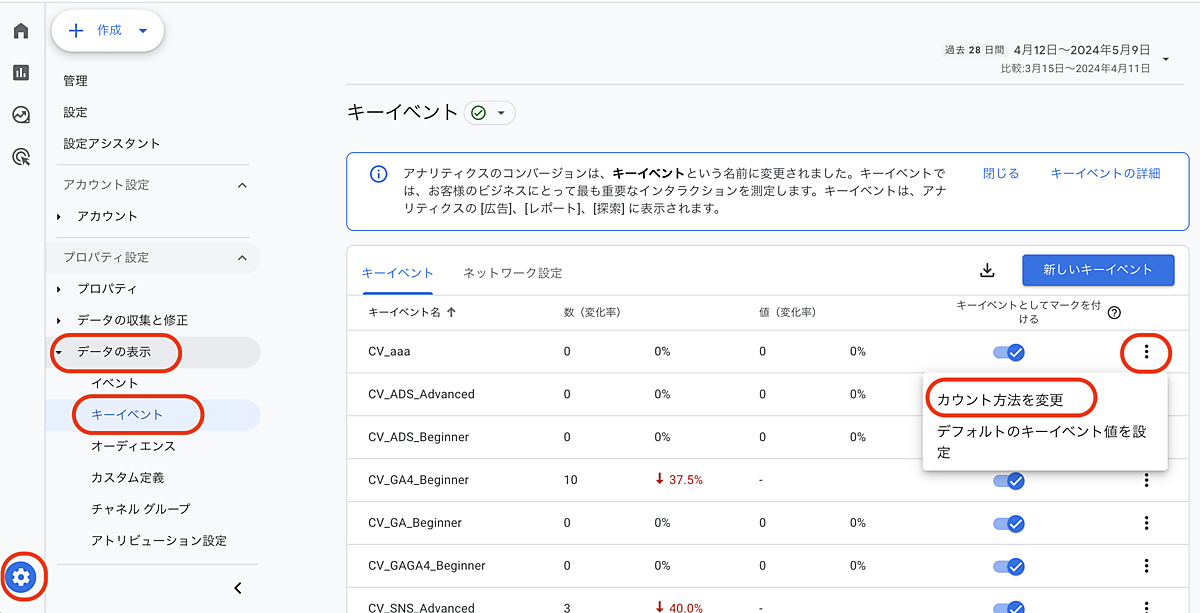Switch to the ネットワーク設定 tab
Screen dimensions: 1200x613
click(512, 273)
